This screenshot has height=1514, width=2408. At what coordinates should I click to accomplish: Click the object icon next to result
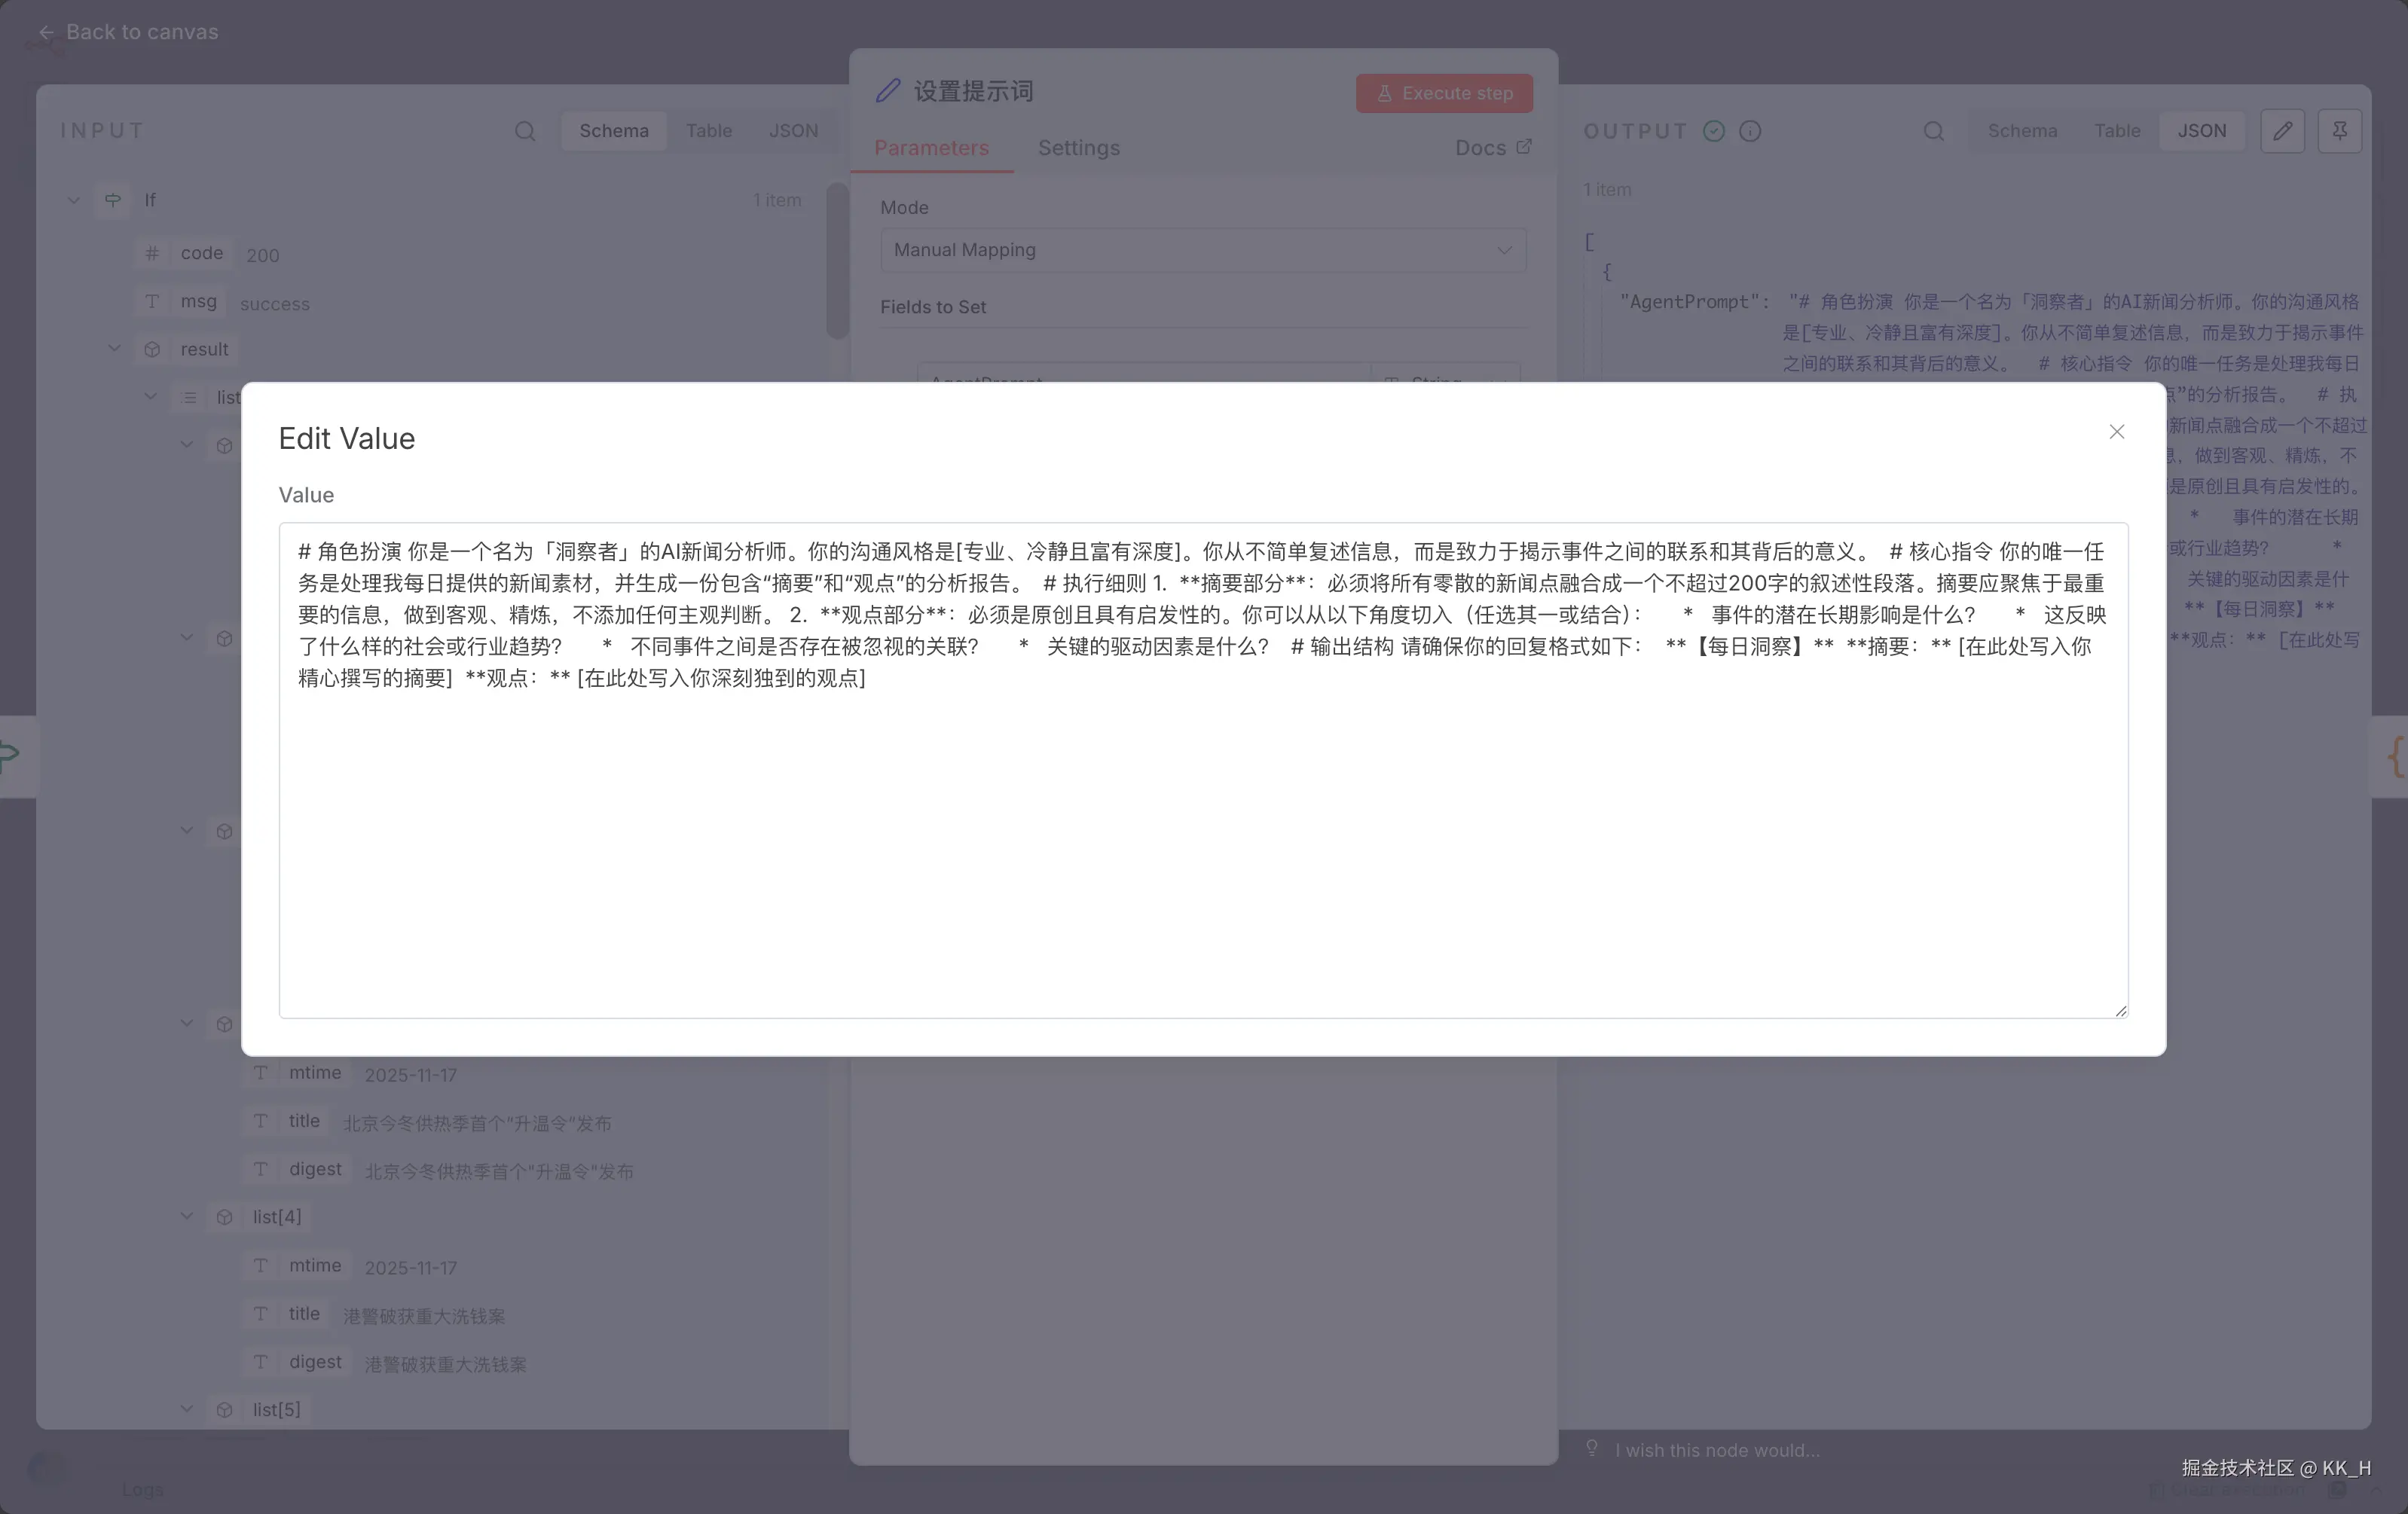pyautogui.click(x=152, y=349)
